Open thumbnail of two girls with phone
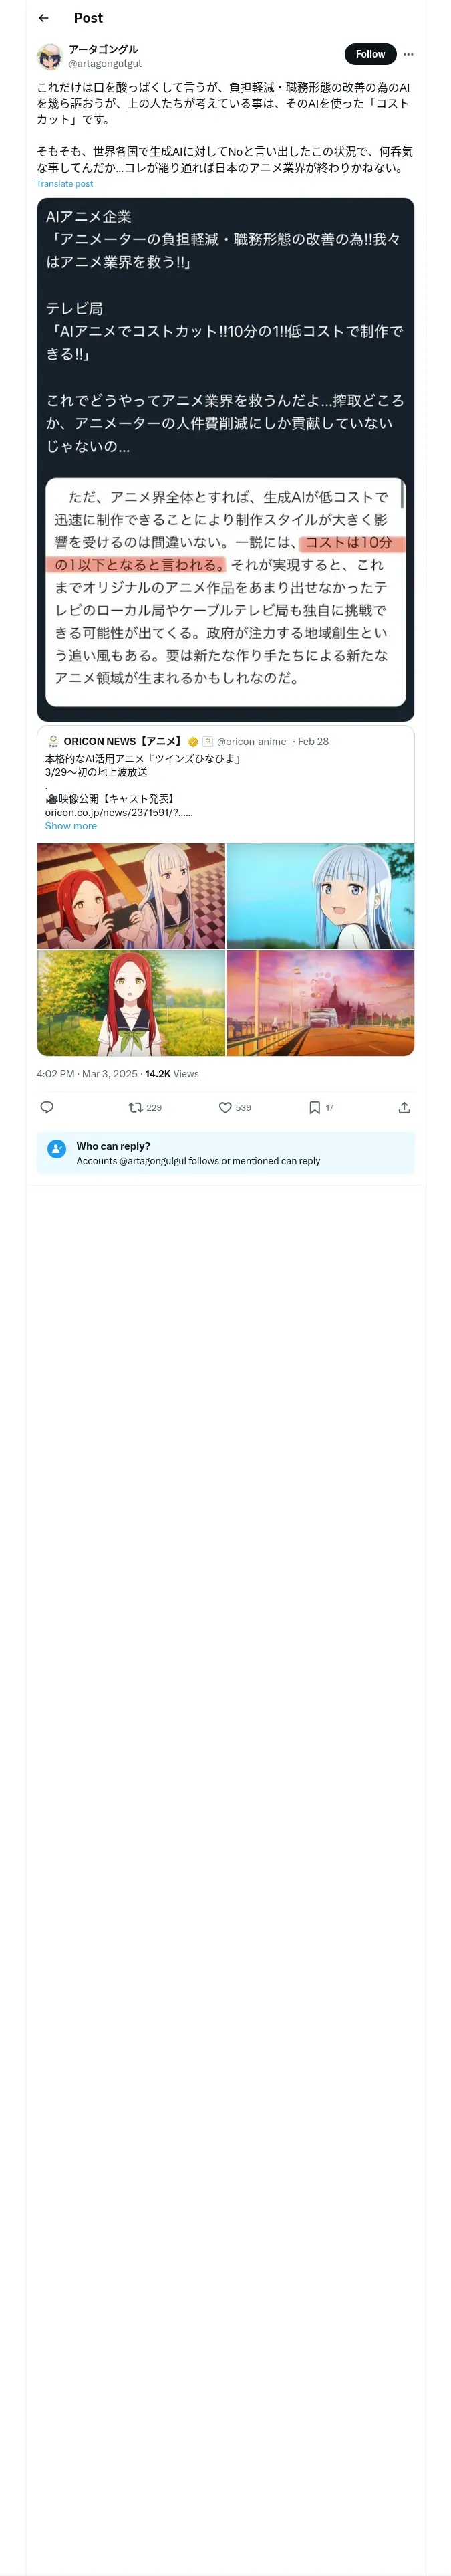This screenshot has height=2576, width=451. (131, 895)
